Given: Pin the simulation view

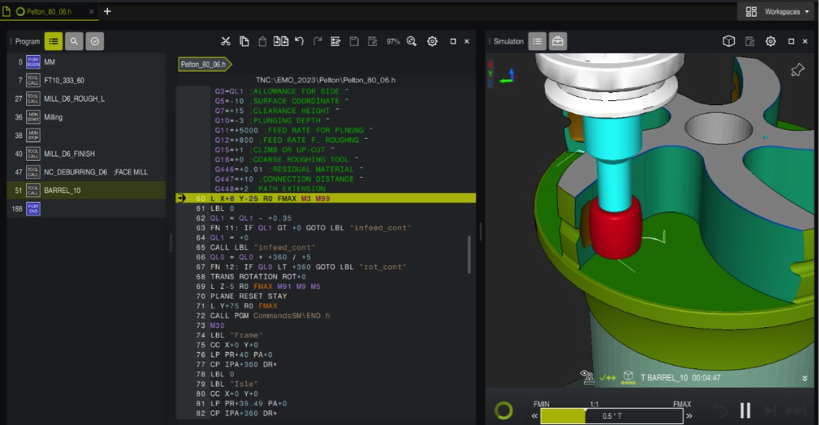Looking at the screenshot, I should click(x=797, y=70).
